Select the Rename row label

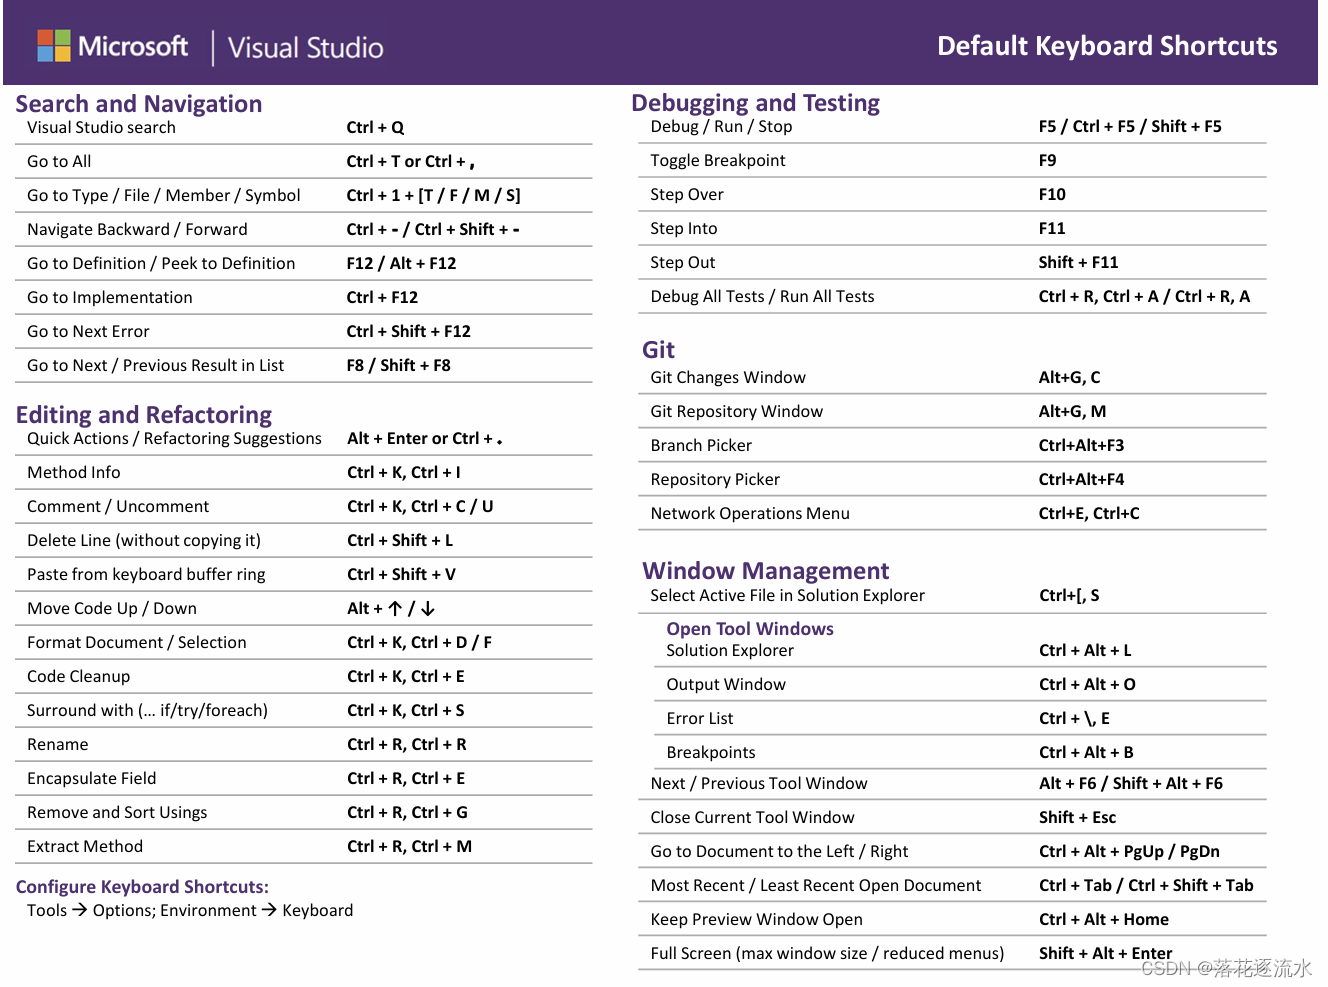(x=58, y=745)
